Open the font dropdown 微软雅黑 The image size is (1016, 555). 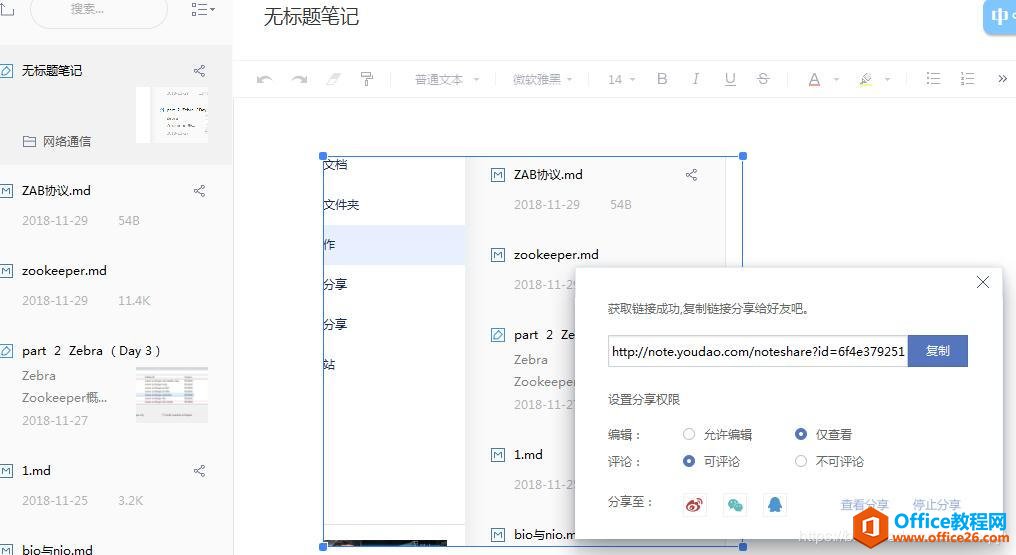(542, 80)
